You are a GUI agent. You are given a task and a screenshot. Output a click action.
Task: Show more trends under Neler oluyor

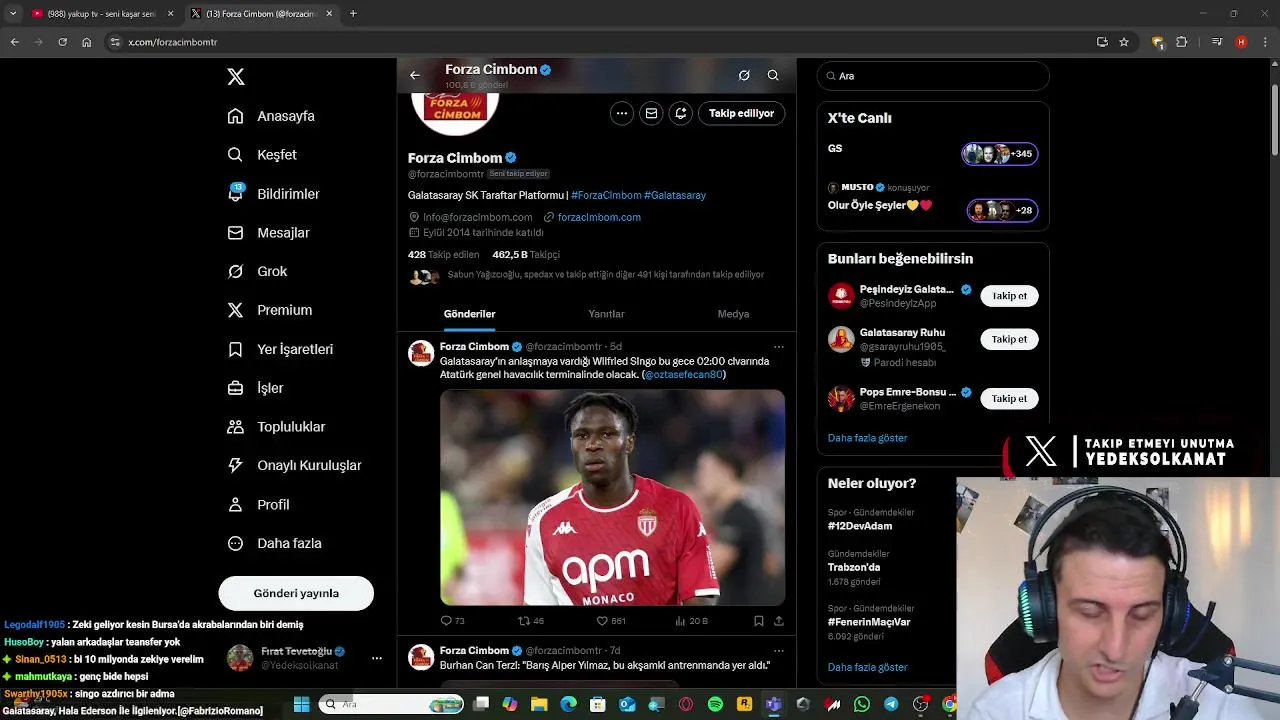(x=867, y=667)
